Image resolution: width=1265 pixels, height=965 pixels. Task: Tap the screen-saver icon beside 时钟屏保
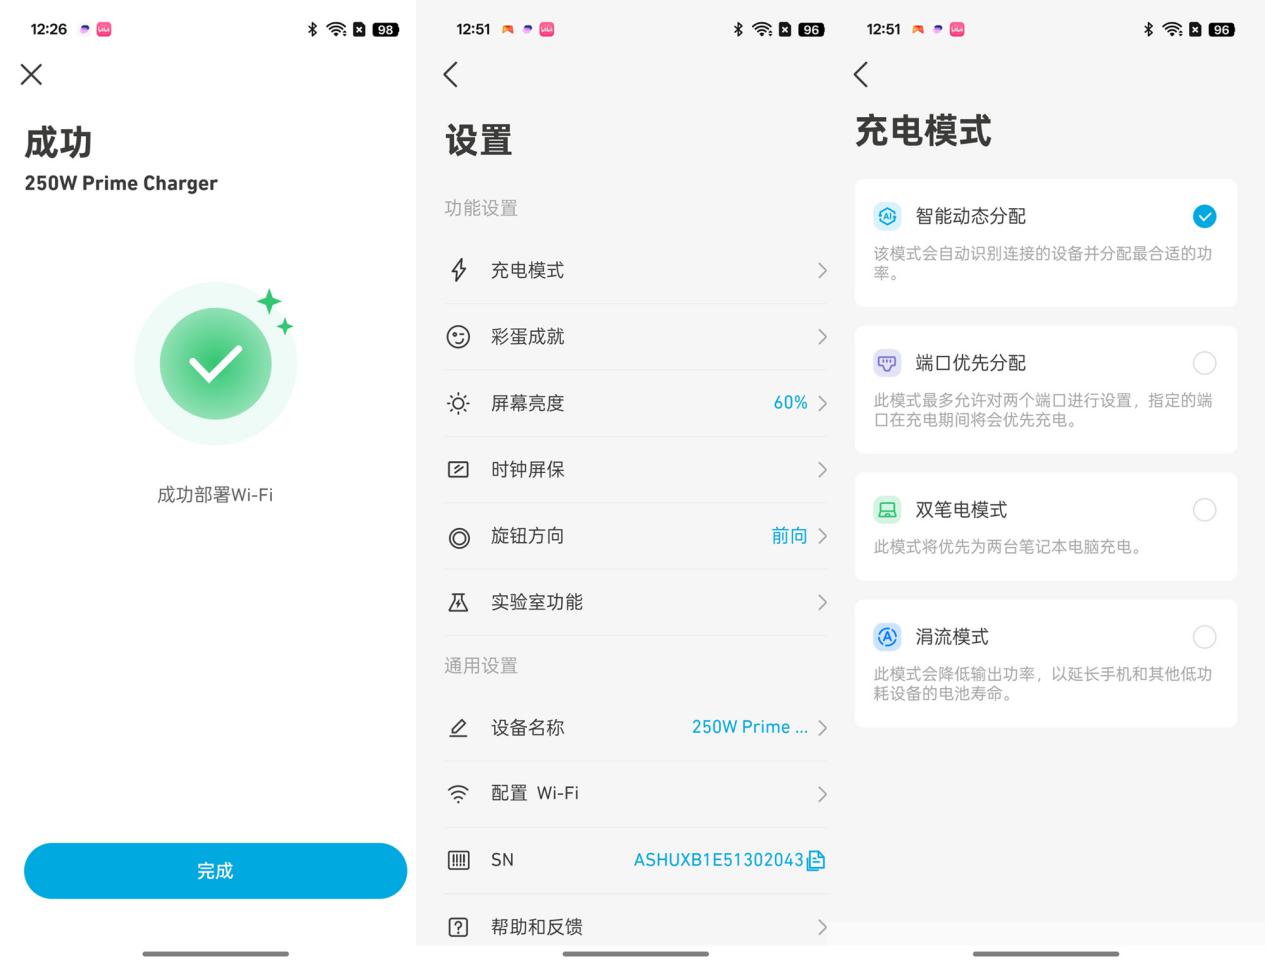[458, 469]
